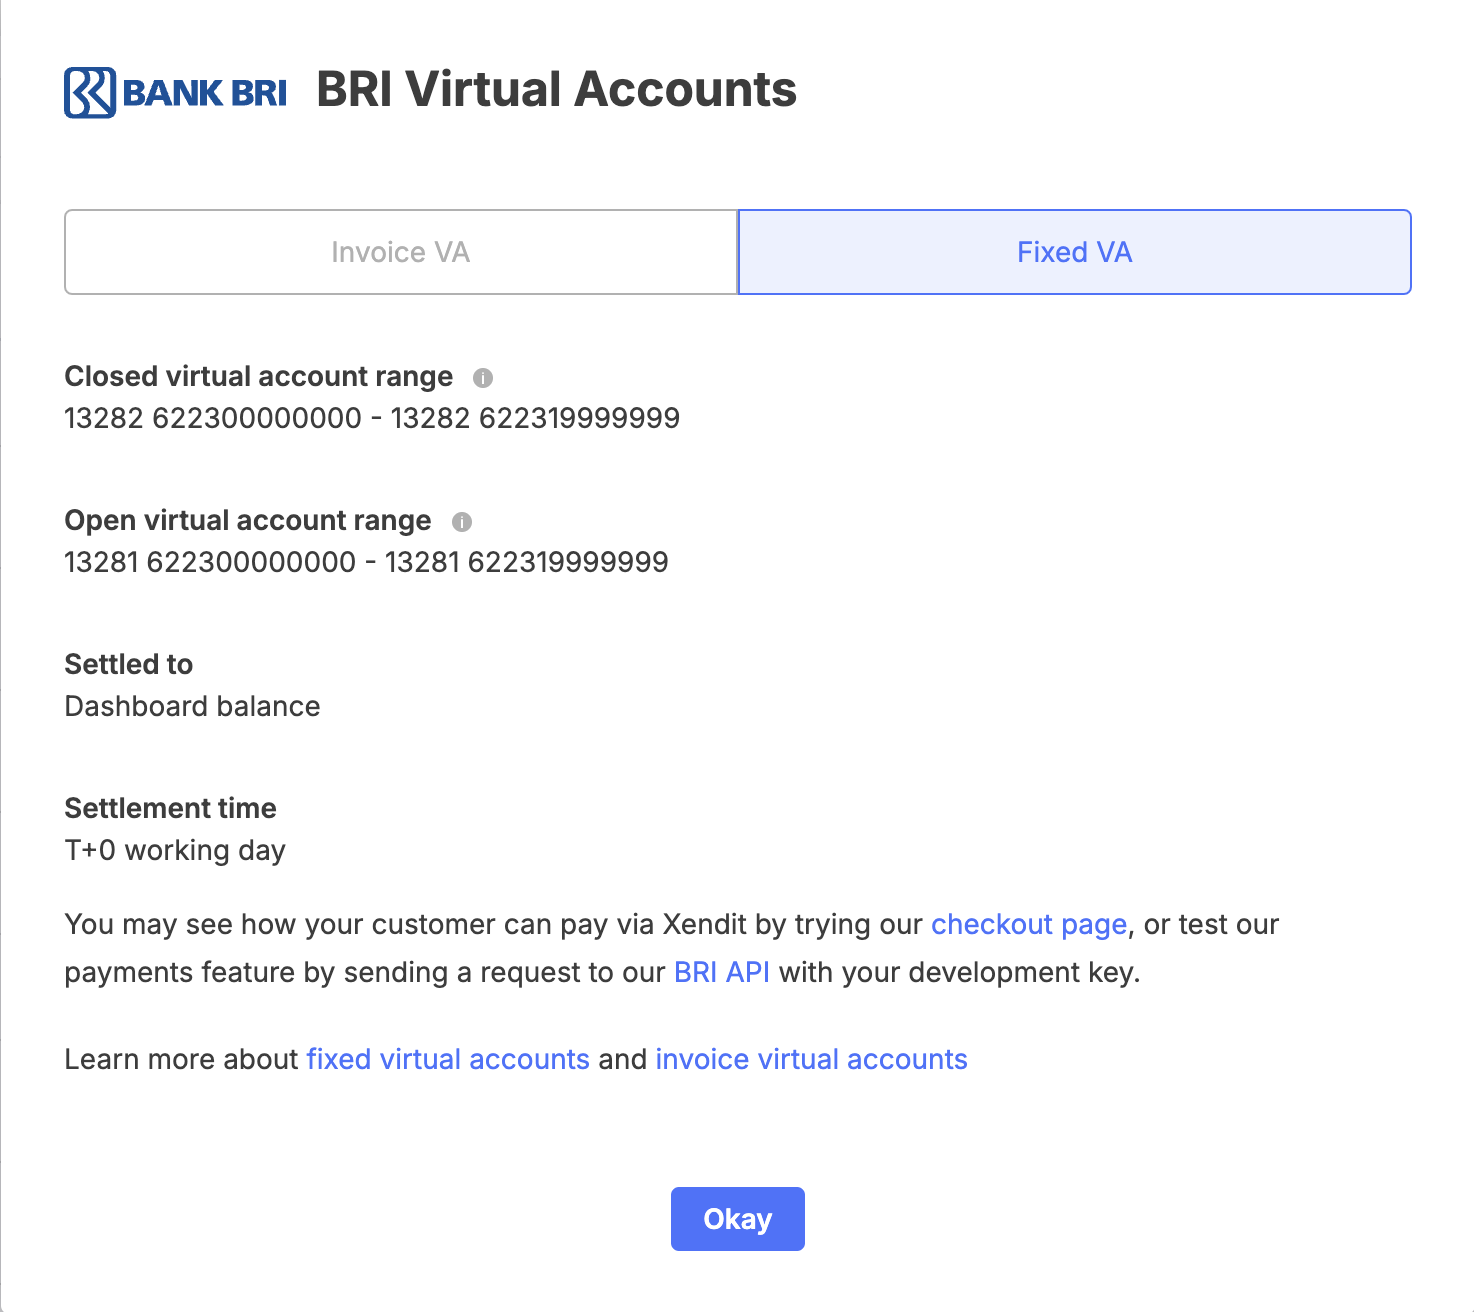This screenshot has height=1312, width=1474.
Task: Click the Settled to label
Action: (128, 665)
